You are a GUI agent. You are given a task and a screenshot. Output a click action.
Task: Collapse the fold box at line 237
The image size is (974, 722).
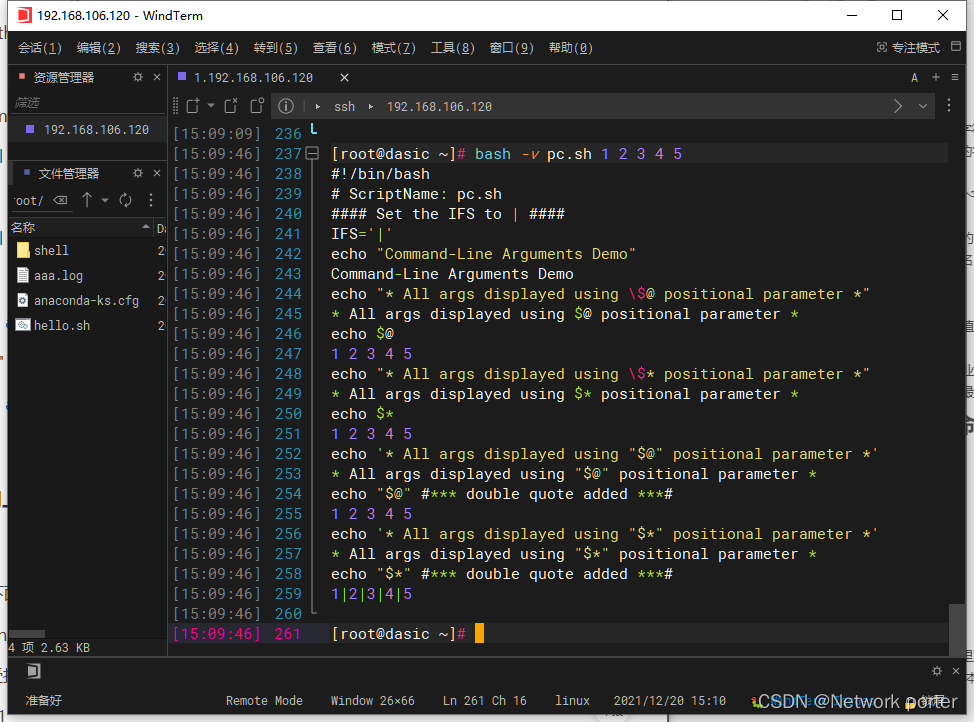tap(312, 153)
